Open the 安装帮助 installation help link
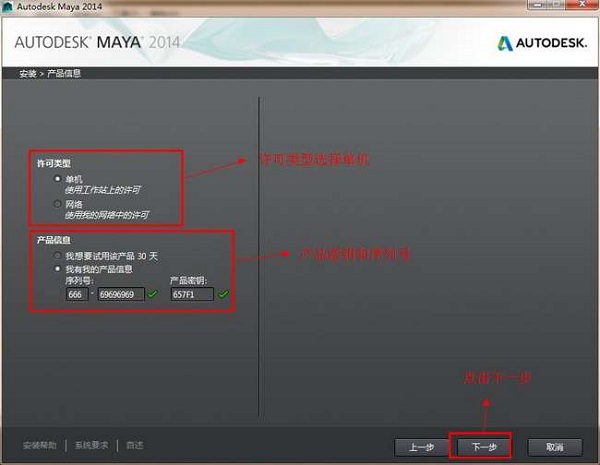The width and height of the screenshot is (600, 465). click(39, 445)
